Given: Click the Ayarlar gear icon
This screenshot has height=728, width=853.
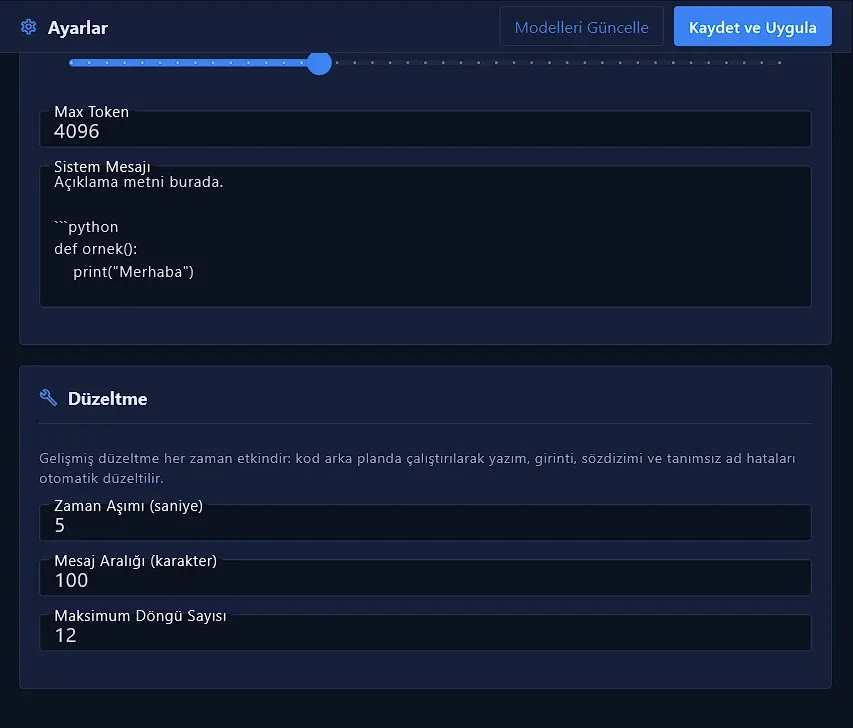Looking at the screenshot, I should (28, 27).
